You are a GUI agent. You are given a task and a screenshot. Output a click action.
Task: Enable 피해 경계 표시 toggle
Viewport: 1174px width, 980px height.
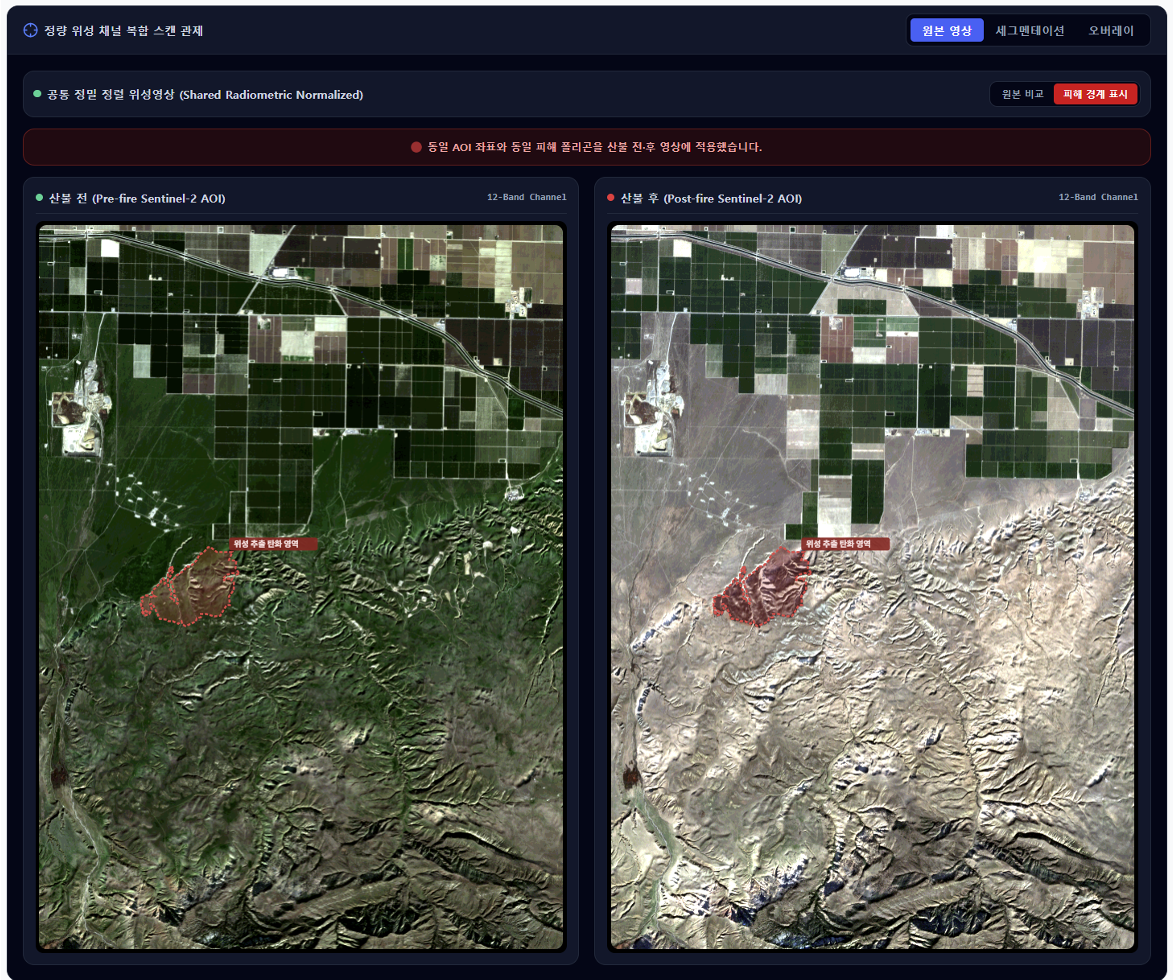point(1095,94)
